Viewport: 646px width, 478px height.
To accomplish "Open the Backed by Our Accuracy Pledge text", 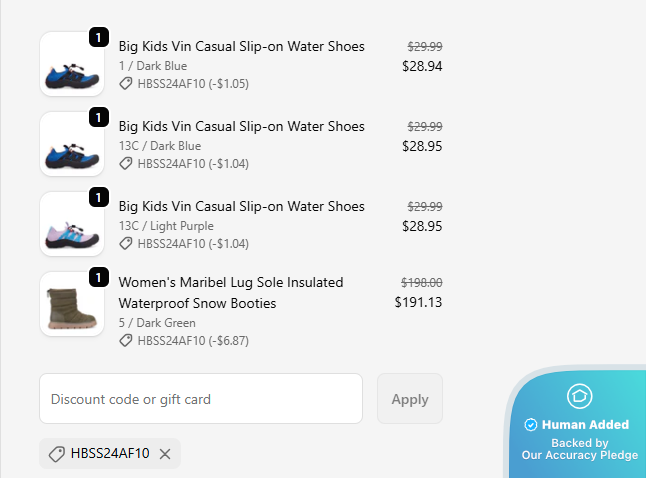I will pos(579,449).
